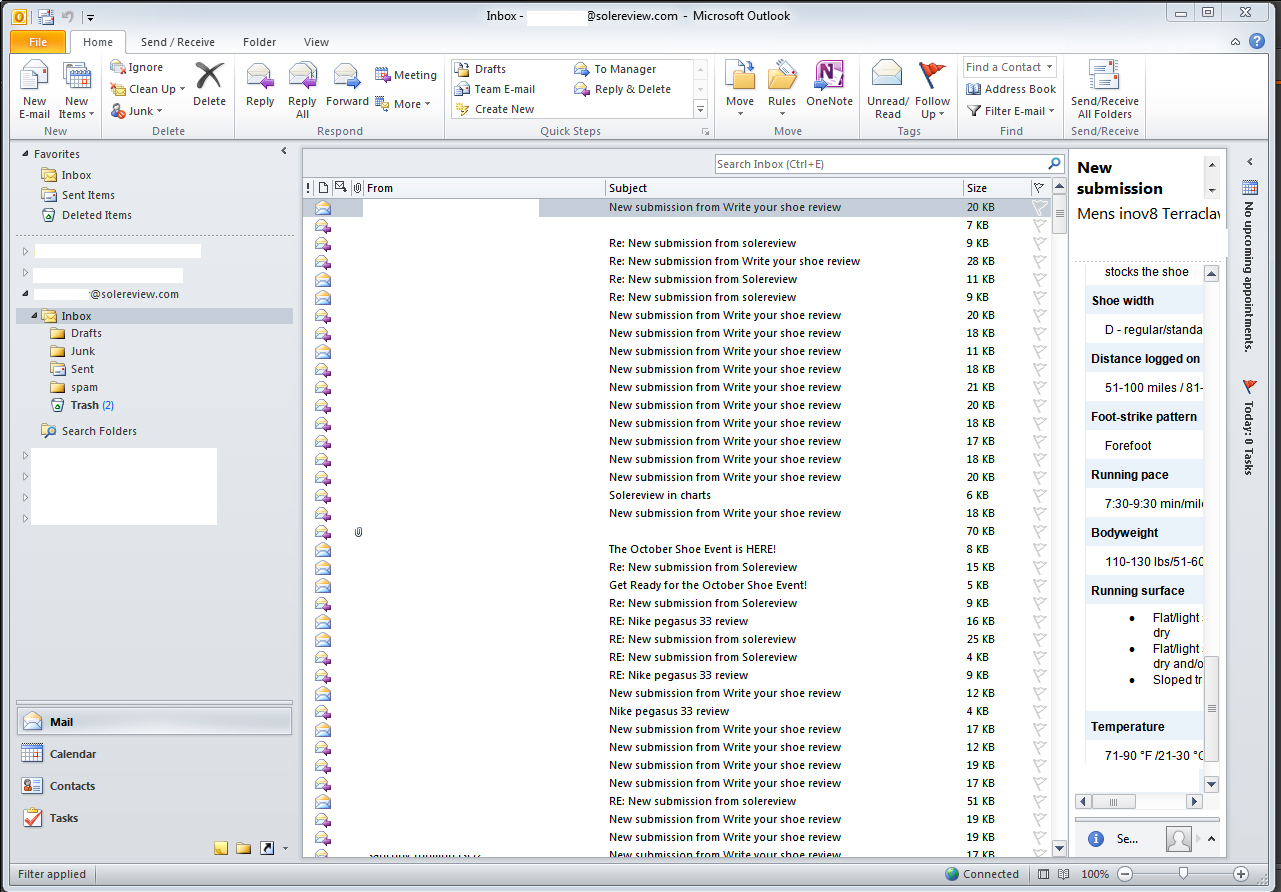Create a New E-mail
The height and width of the screenshot is (892, 1281).
tap(34, 91)
